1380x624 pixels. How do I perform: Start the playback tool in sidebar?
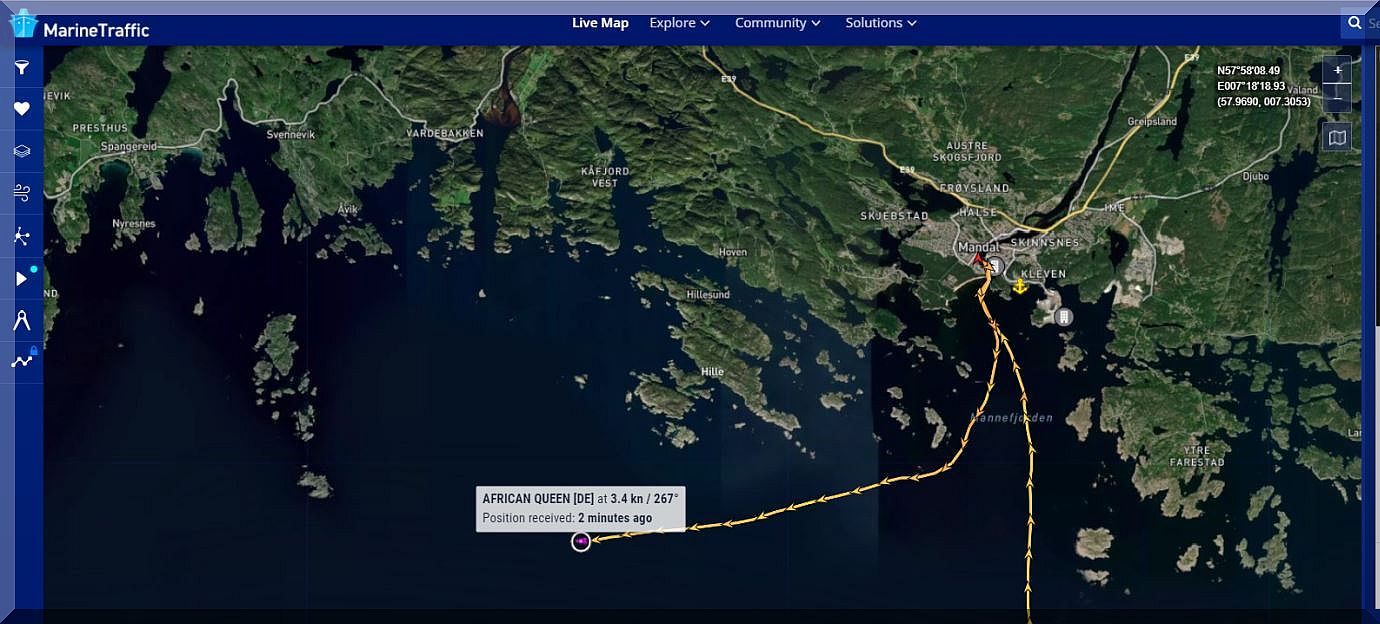tap(21, 278)
